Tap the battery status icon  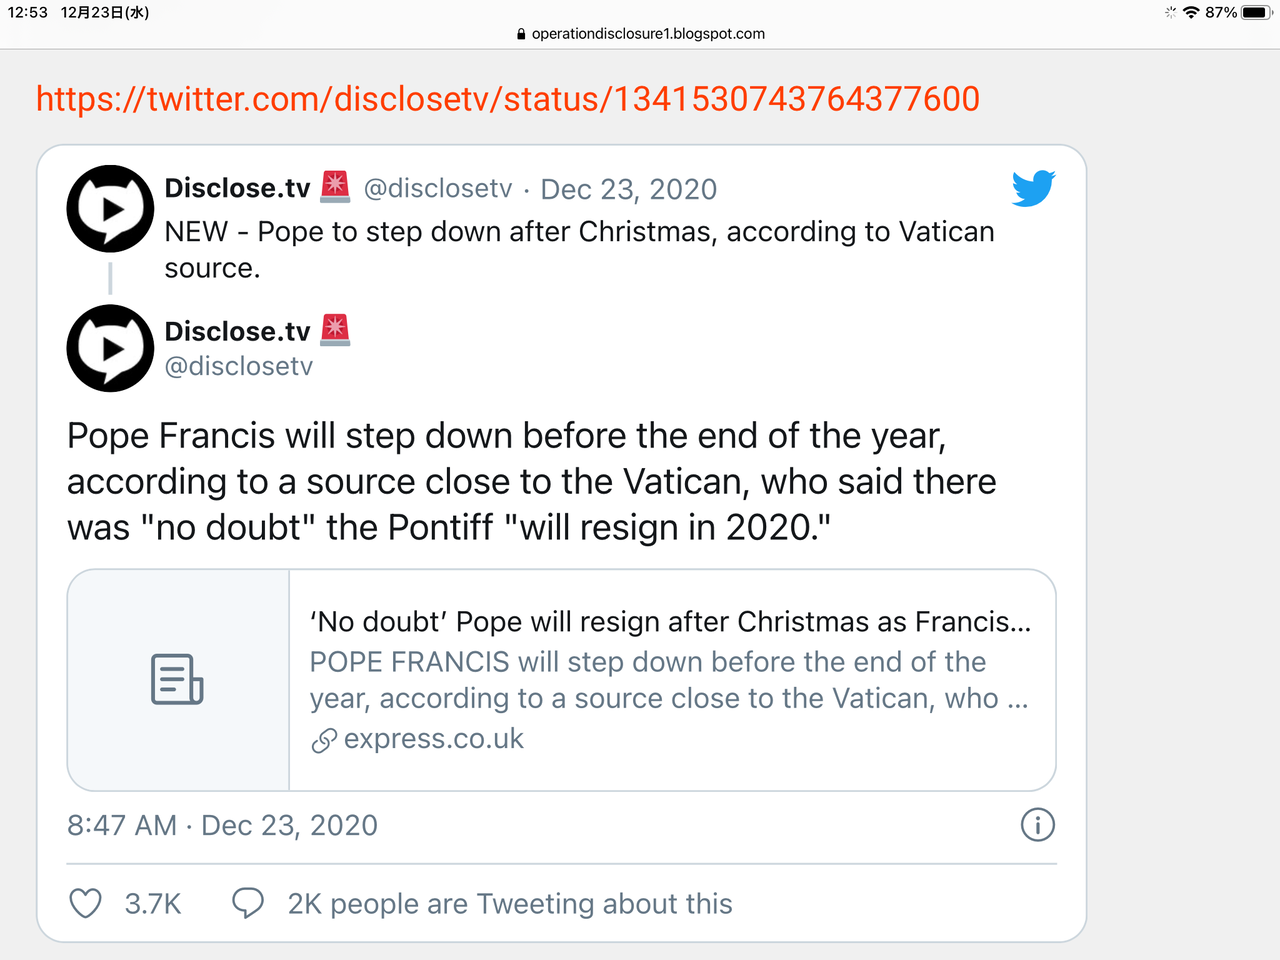(x=1256, y=13)
